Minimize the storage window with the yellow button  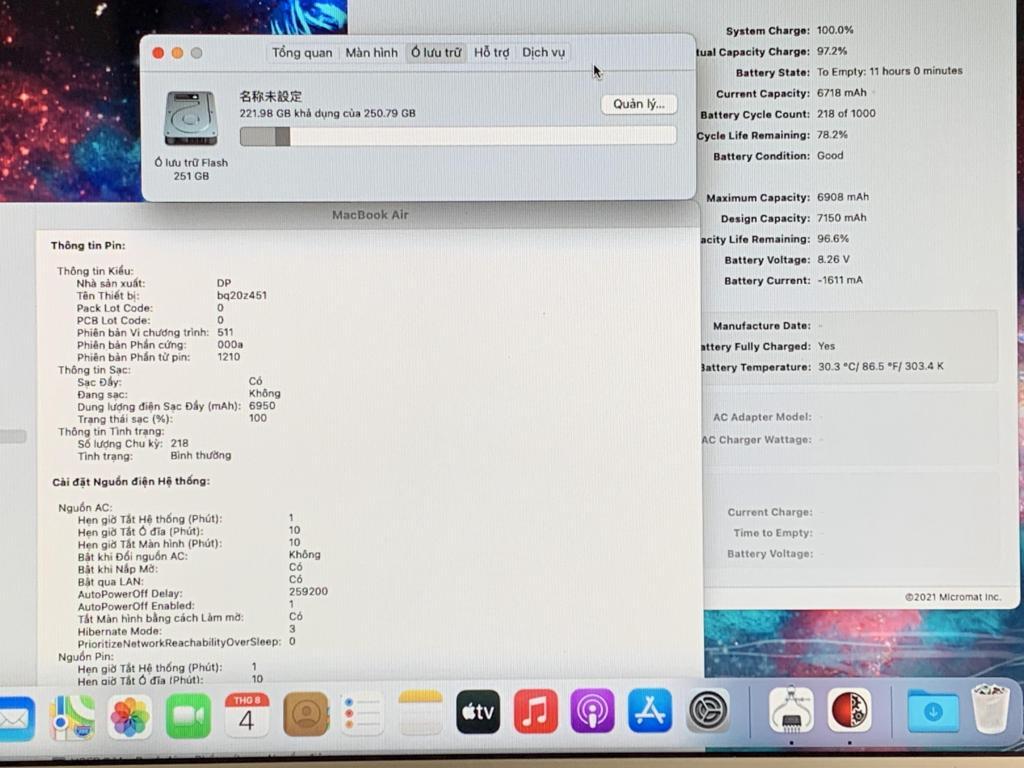point(178,53)
